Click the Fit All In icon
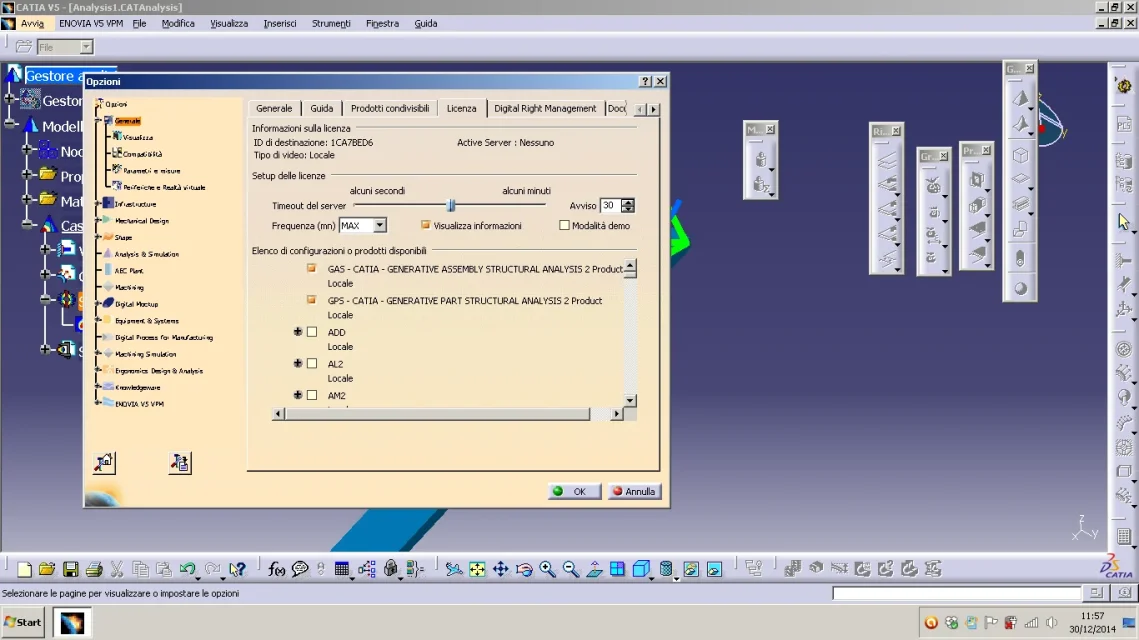The width and height of the screenshot is (1139, 640). pyautogui.click(x=477, y=570)
